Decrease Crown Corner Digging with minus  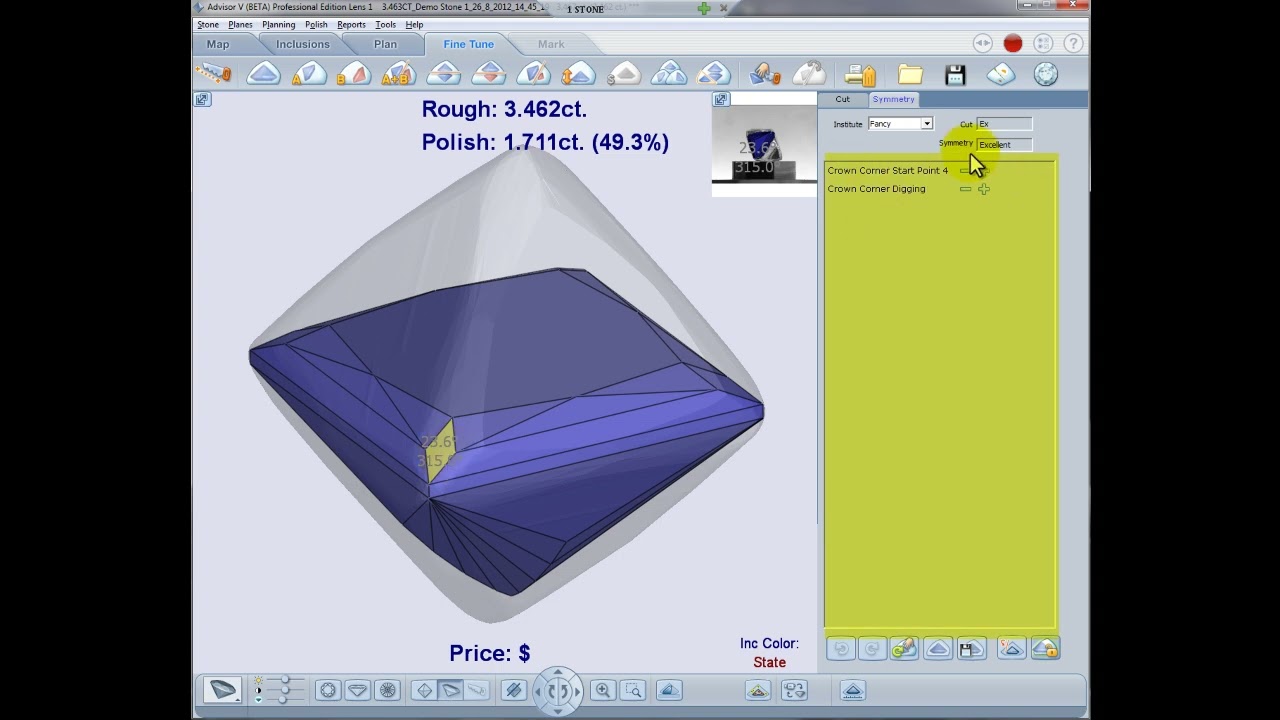pos(965,189)
